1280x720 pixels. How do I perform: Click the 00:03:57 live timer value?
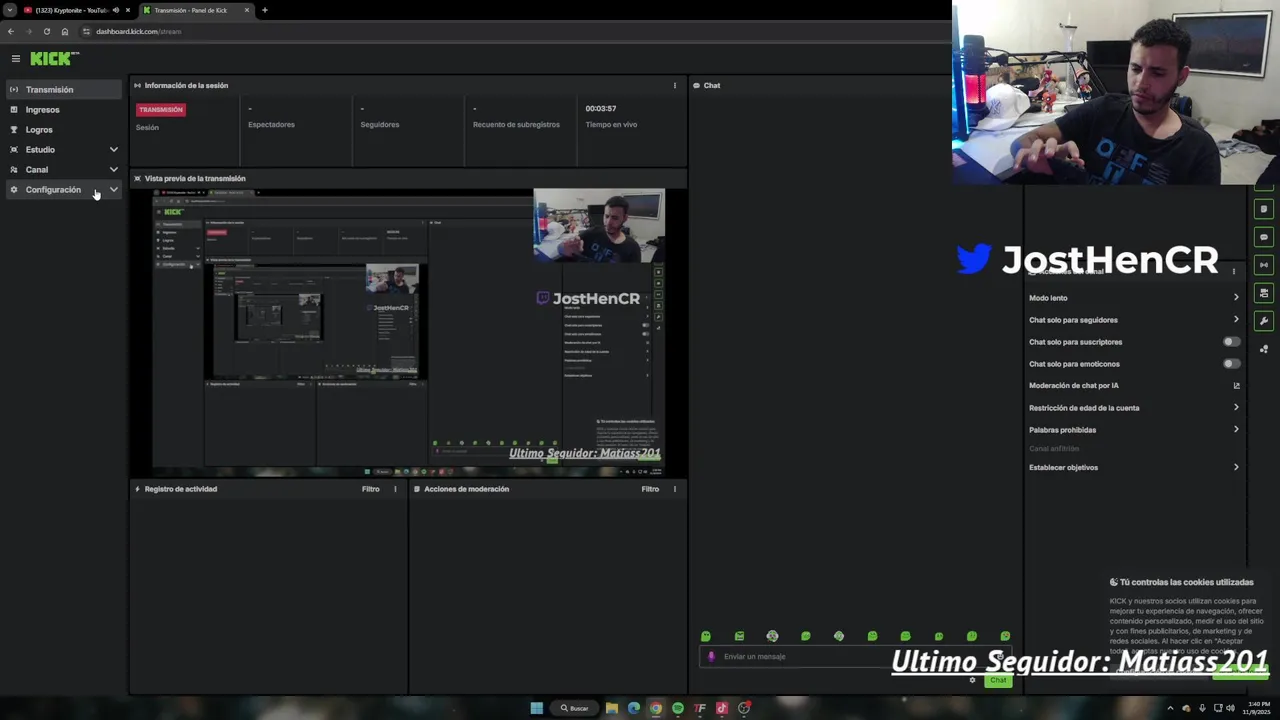click(601, 108)
